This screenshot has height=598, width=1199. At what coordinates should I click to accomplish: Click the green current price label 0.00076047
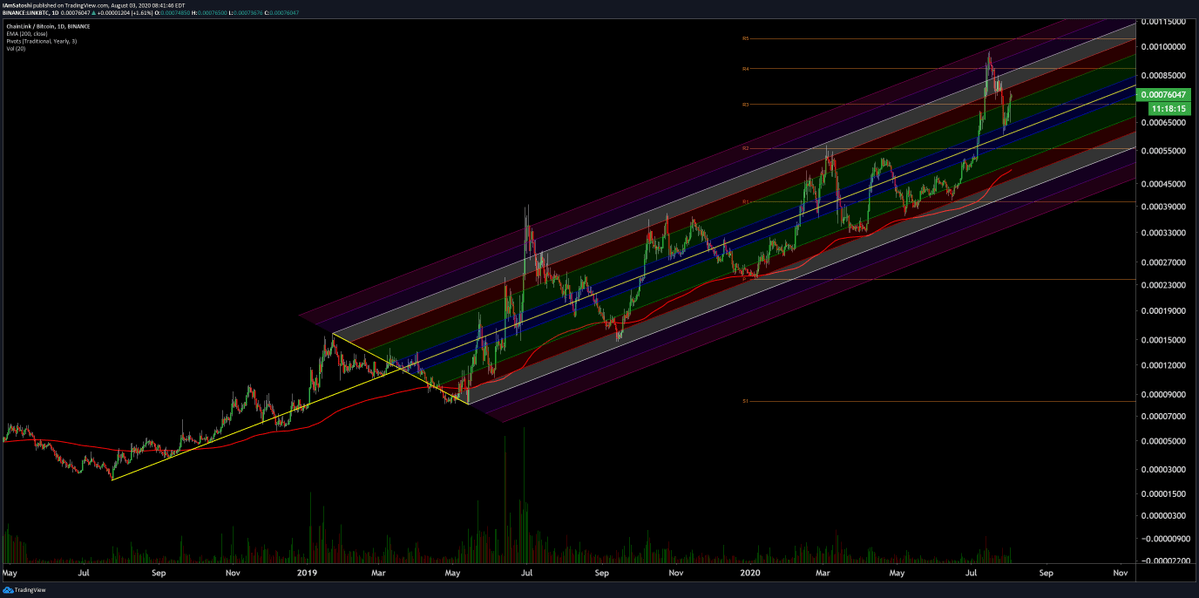pyautogui.click(x=1167, y=94)
